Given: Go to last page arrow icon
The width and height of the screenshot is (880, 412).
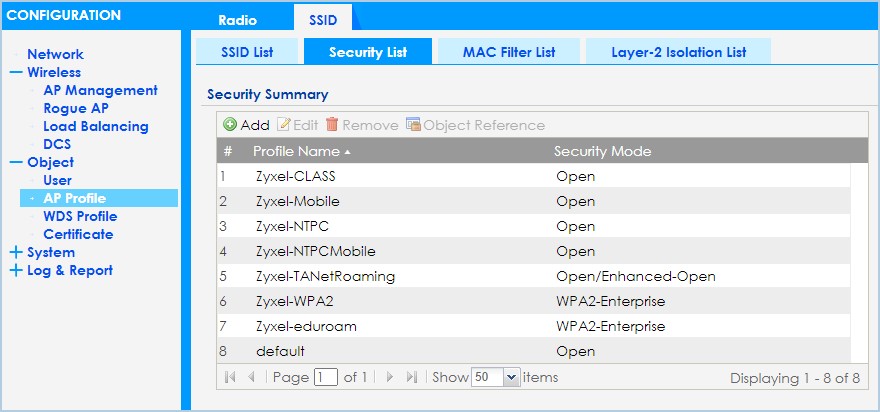Looking at the screenshot, I should point(412,377).
